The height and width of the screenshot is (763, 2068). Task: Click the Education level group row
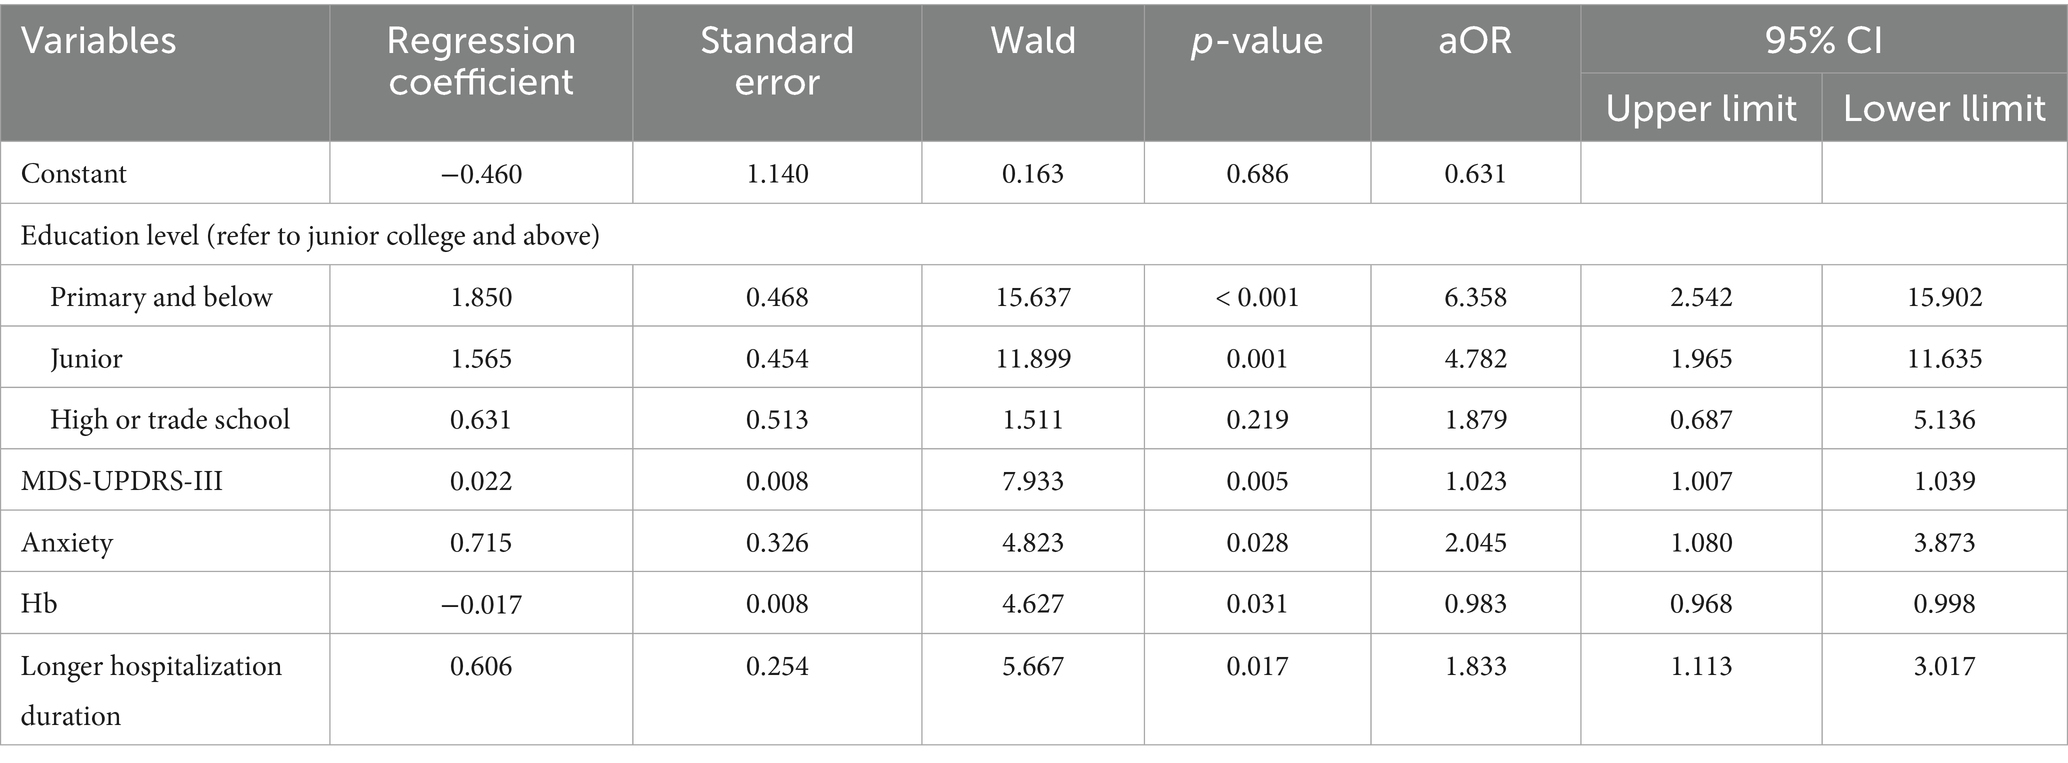click(x=310, y=236)
